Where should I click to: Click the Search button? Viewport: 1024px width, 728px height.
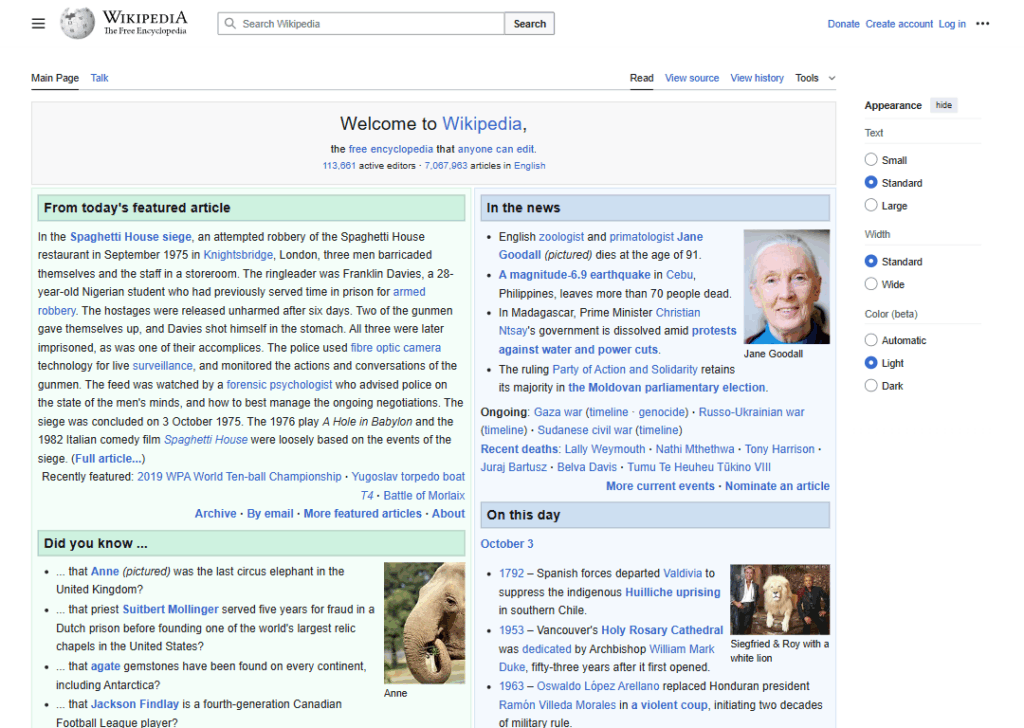click(529, 24)
